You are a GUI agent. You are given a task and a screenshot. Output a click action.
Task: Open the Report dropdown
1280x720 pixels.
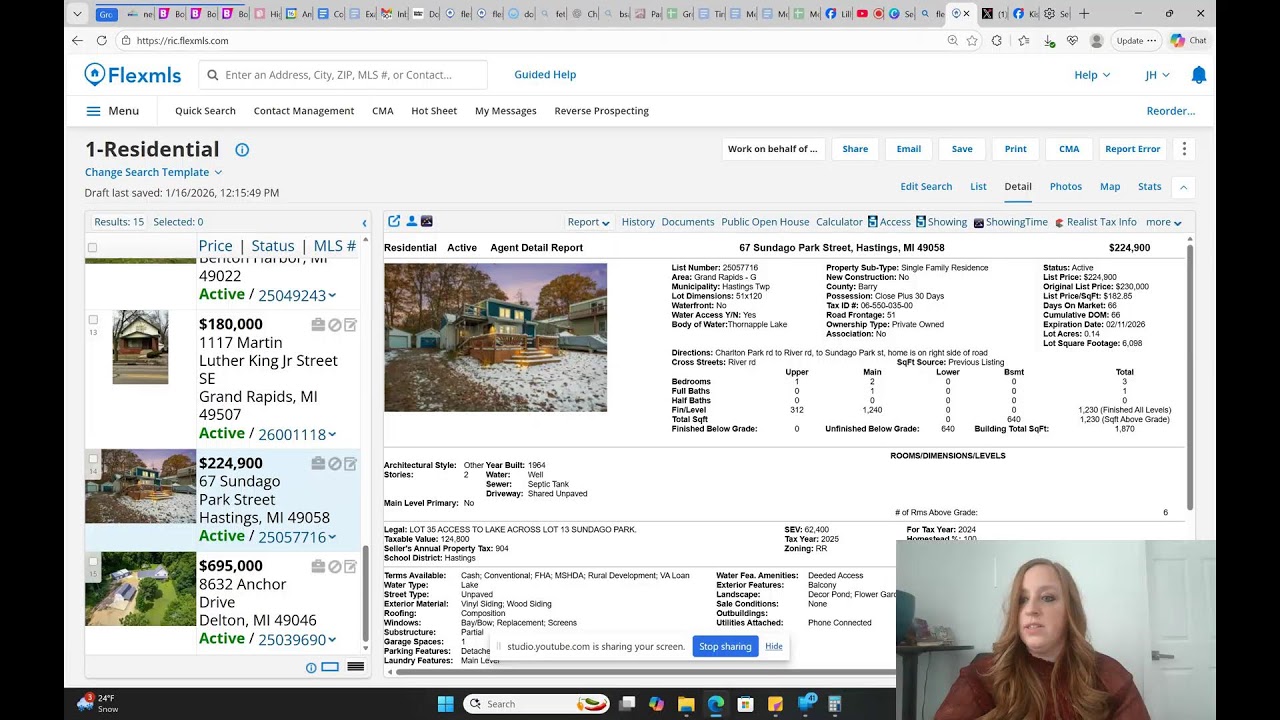(588, 222)
